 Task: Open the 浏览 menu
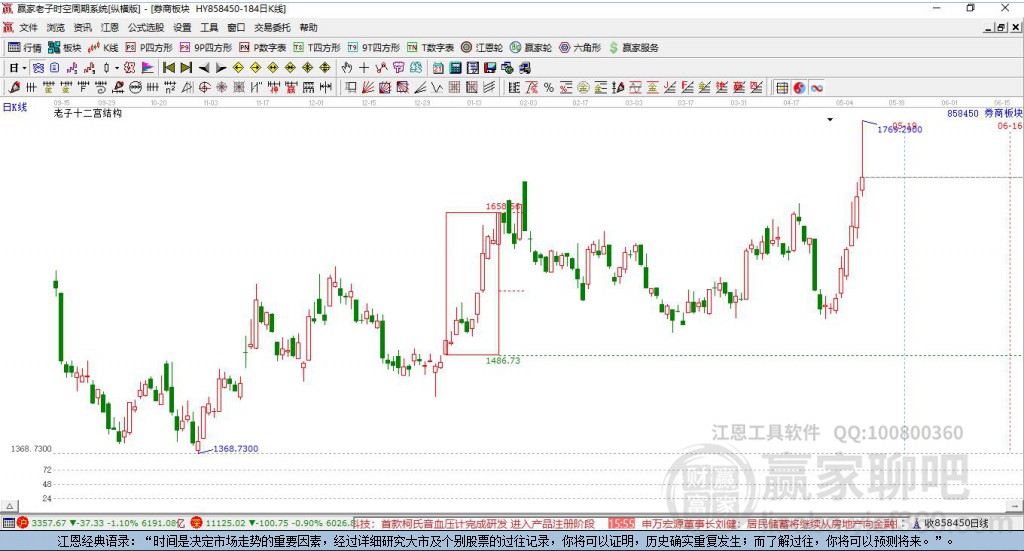tap(56, 27)
